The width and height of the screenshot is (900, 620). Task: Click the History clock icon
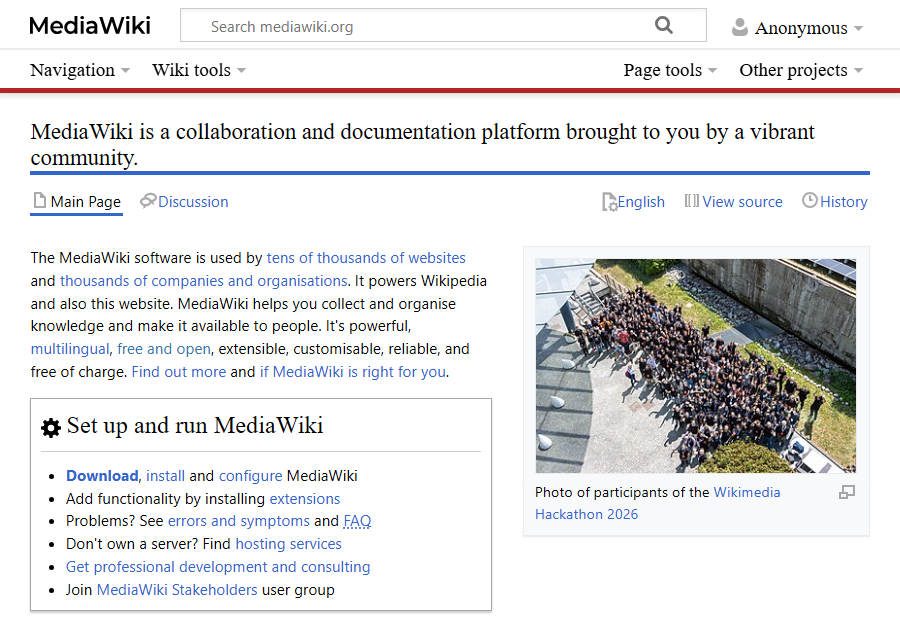809,200
